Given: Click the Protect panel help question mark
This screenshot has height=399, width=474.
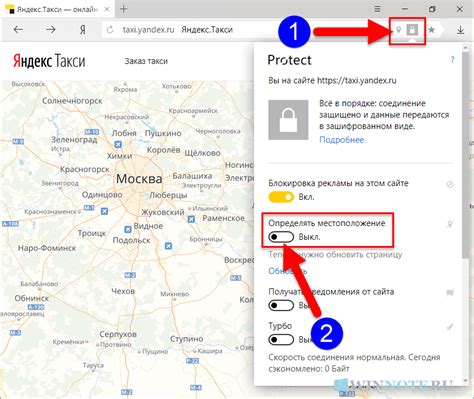Looking at the screenshot, I should (452, 60).
